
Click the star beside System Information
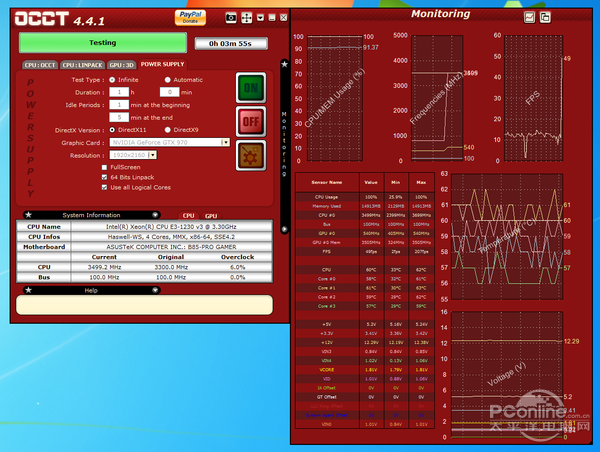pyautogui.click(x=28, y=214)
